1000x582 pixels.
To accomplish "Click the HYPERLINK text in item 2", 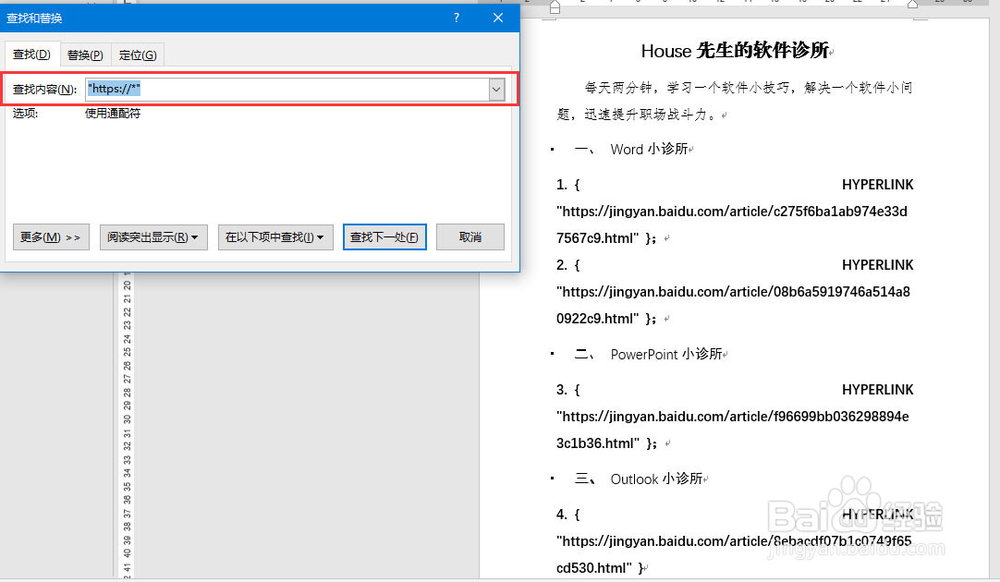I will (878, 265).
